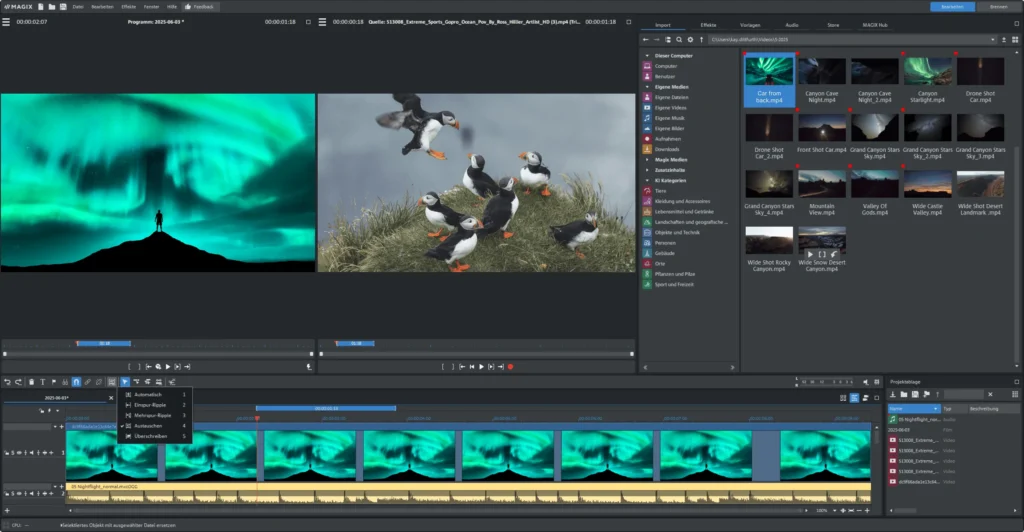Click the import icon in Projektablage panel

click(x=892, y=395)
